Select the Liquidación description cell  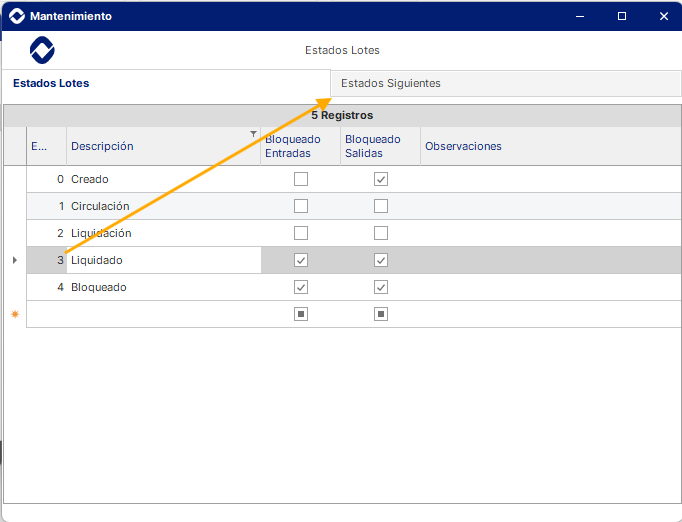164,233
